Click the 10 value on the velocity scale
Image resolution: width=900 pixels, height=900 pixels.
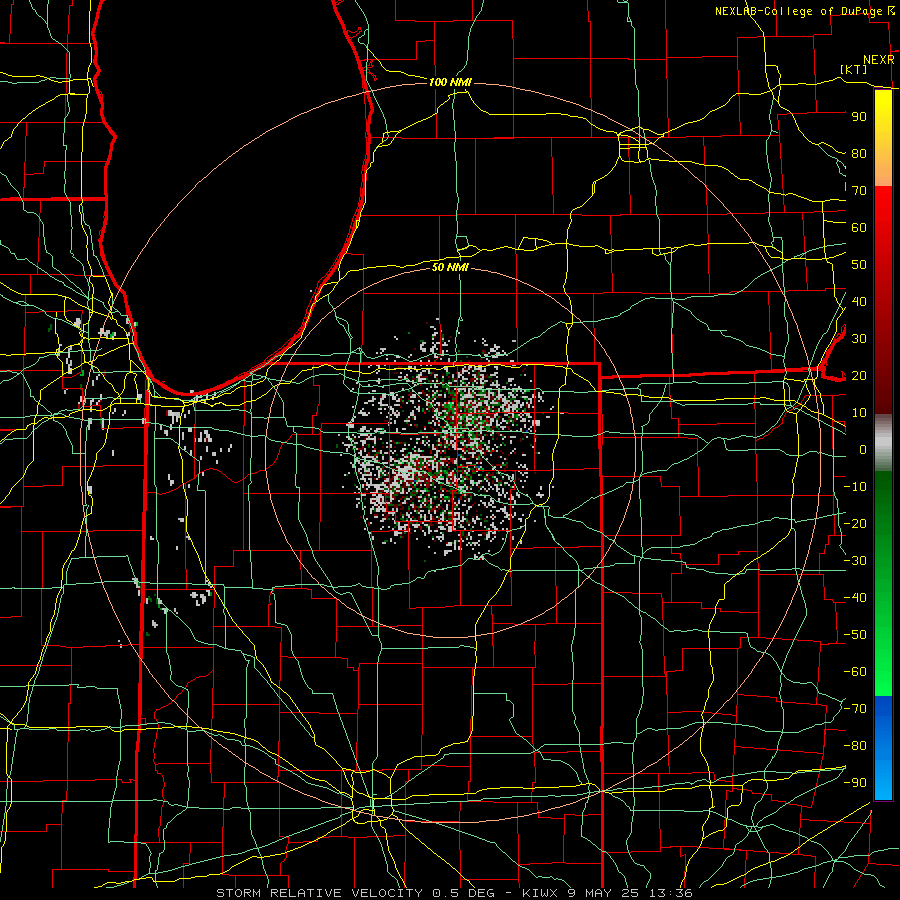859,413
